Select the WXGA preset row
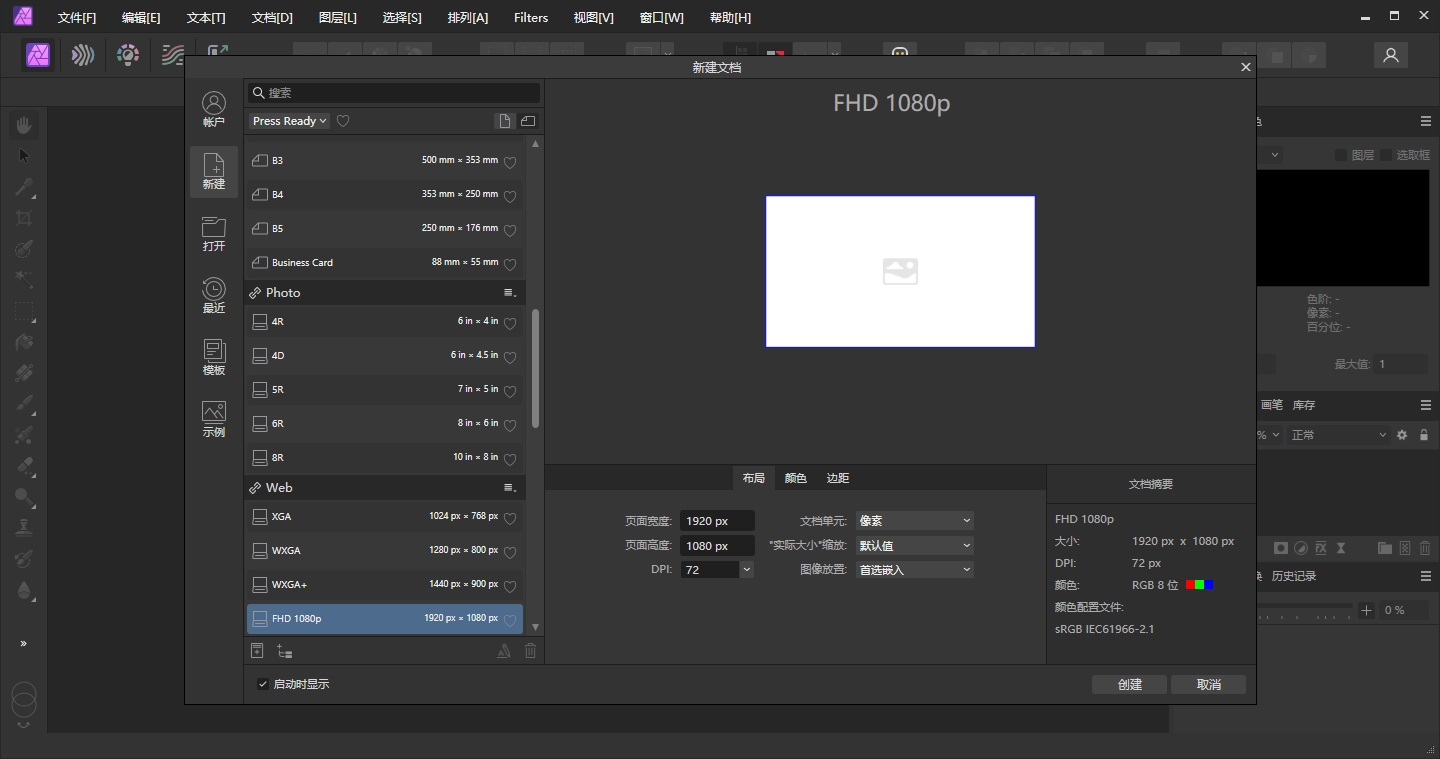The height and width of the screenshot is (759, 1440). [385, 551]
